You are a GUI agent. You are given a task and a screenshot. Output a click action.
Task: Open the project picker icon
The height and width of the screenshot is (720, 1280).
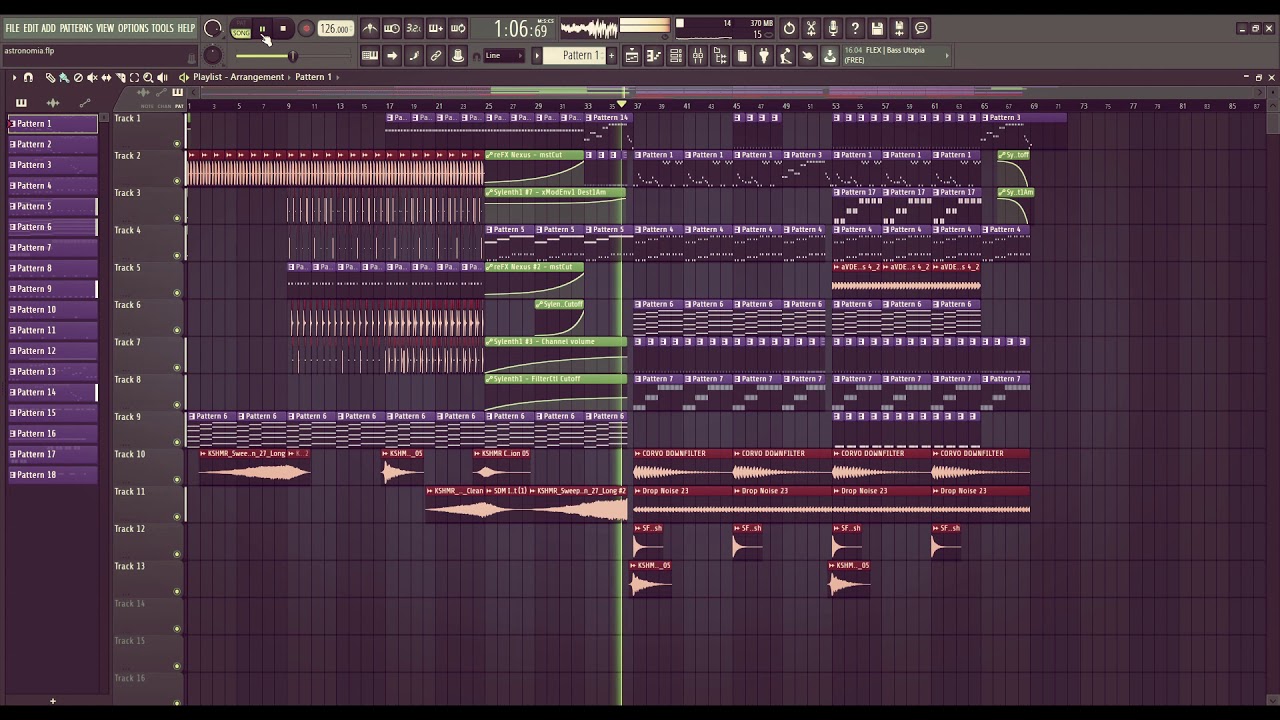pos(742,56)
